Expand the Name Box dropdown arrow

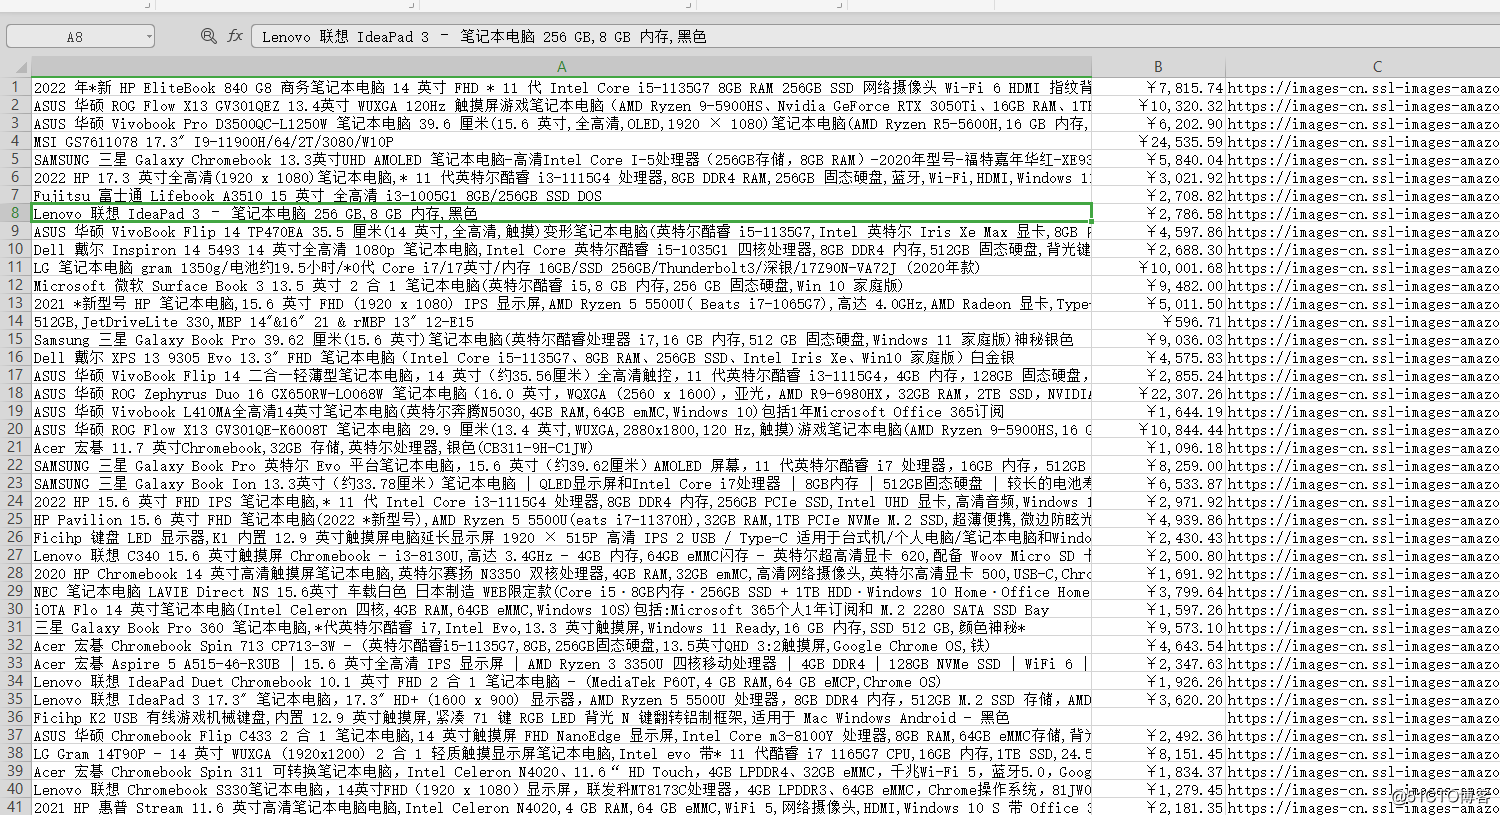click(149, 37)
